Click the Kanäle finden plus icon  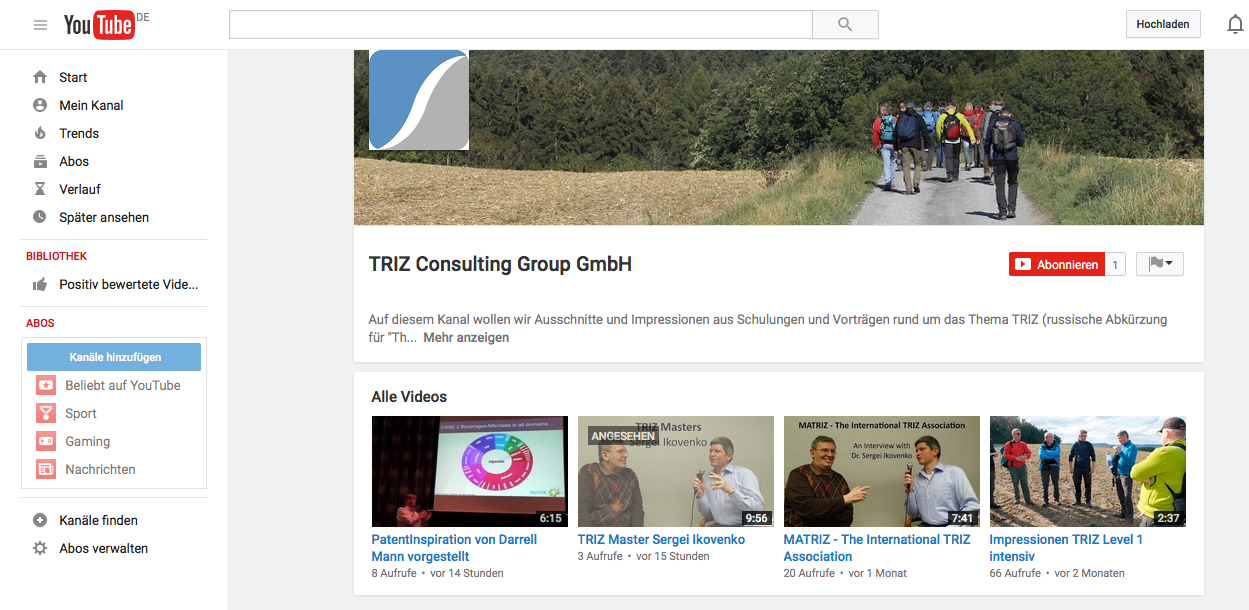40,520
